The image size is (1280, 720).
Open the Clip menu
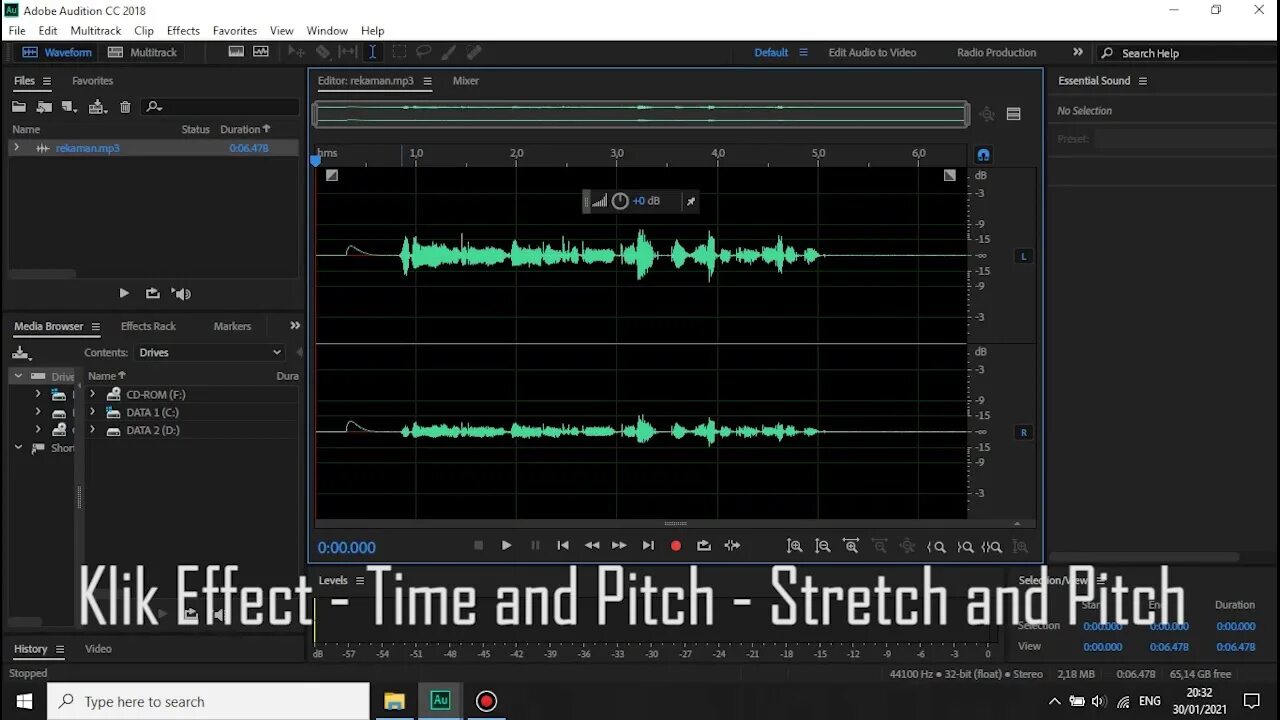coord(144,31)
